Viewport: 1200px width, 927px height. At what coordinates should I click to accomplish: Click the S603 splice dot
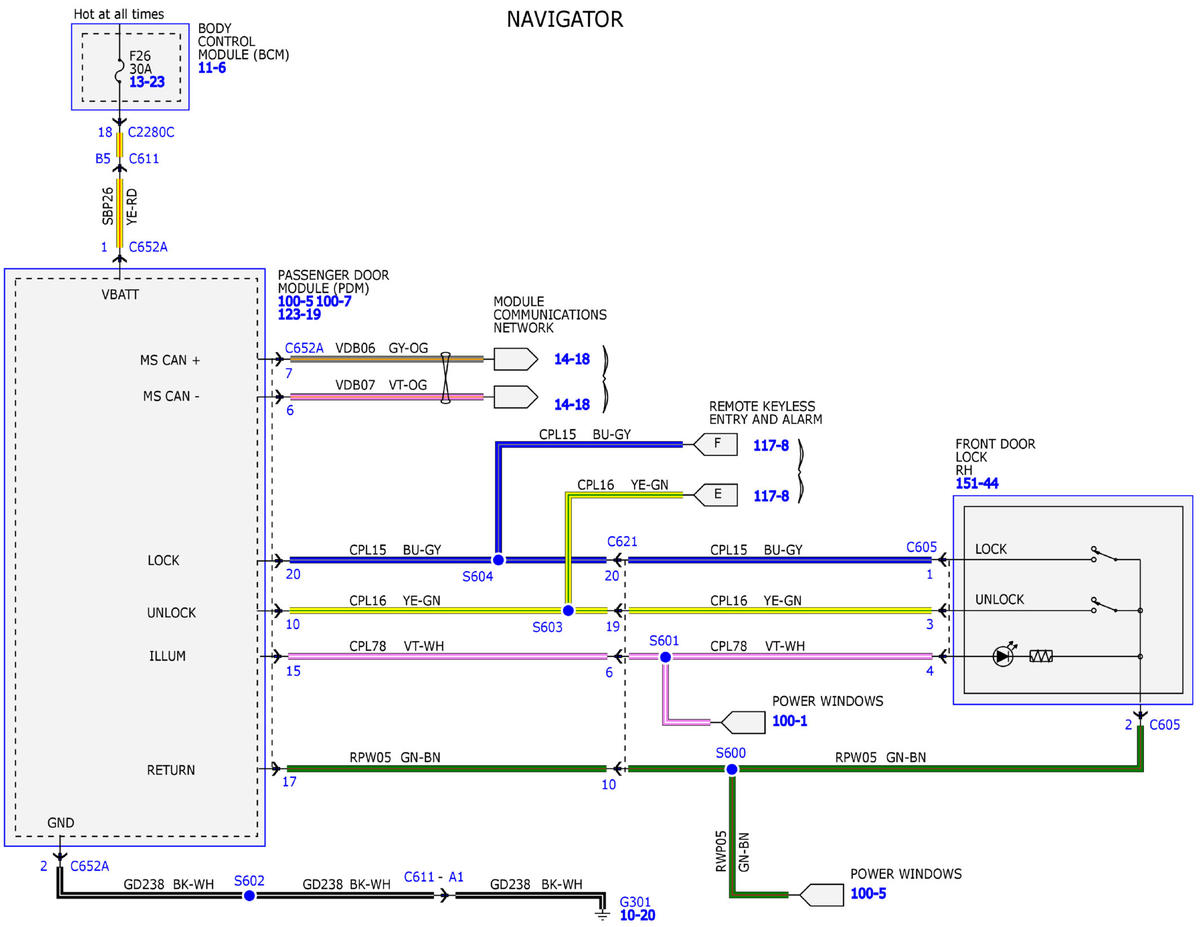coord(567,610)
